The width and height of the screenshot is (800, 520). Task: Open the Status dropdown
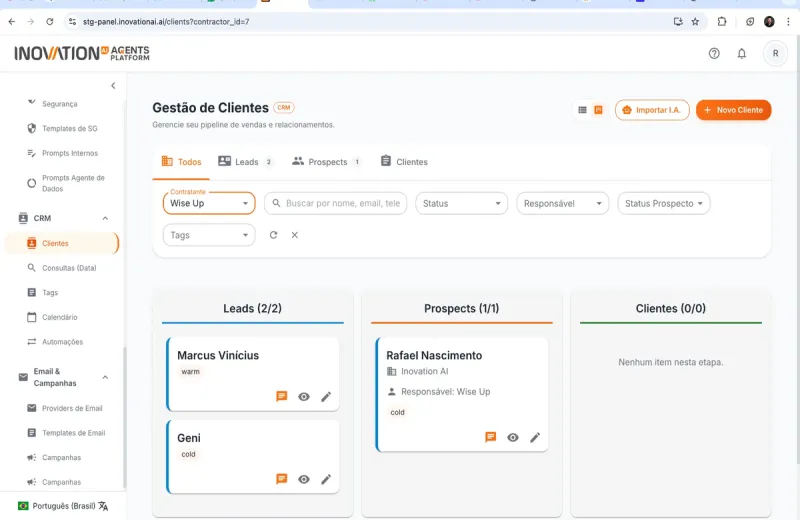click(x=461, y=203)
